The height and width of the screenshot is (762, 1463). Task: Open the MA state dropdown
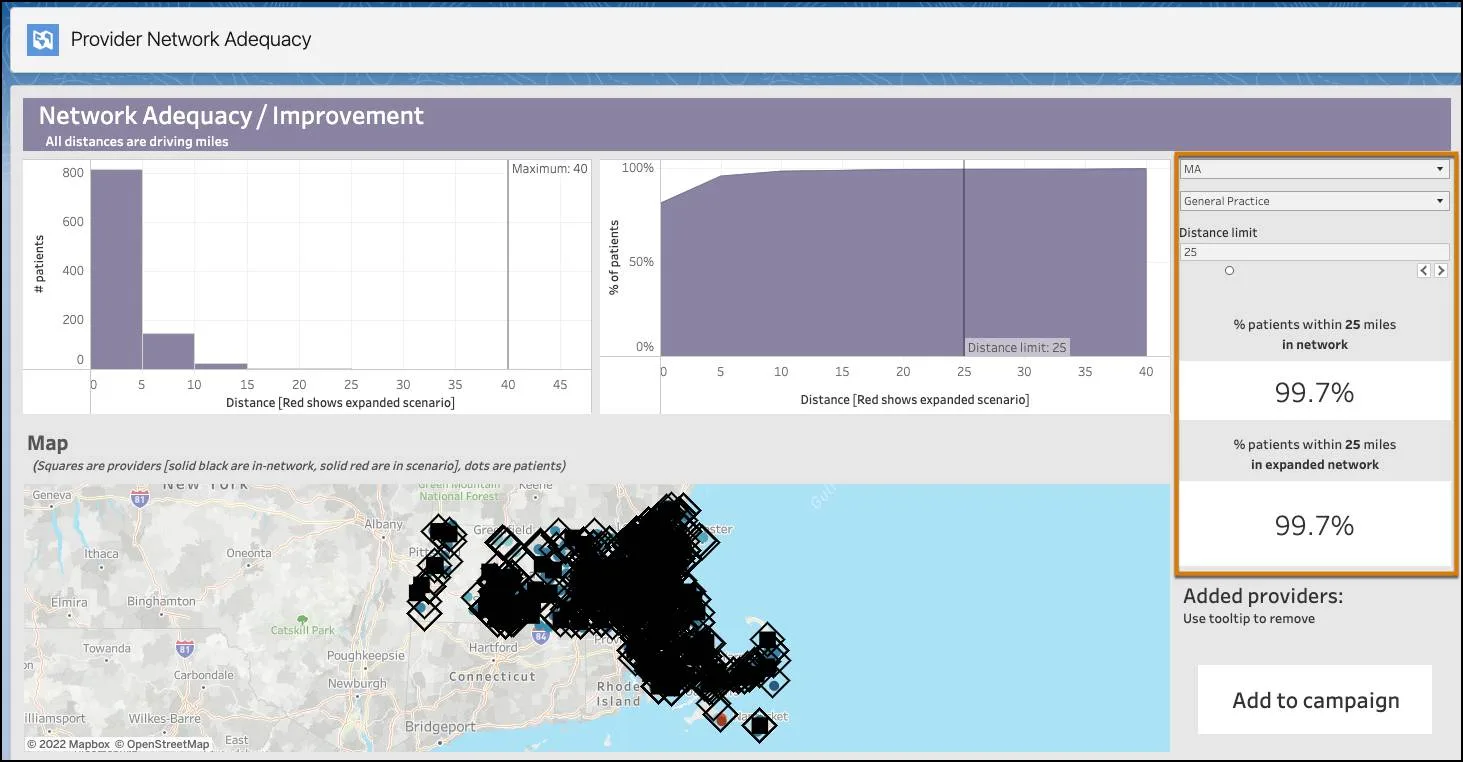pos(1314,170)
